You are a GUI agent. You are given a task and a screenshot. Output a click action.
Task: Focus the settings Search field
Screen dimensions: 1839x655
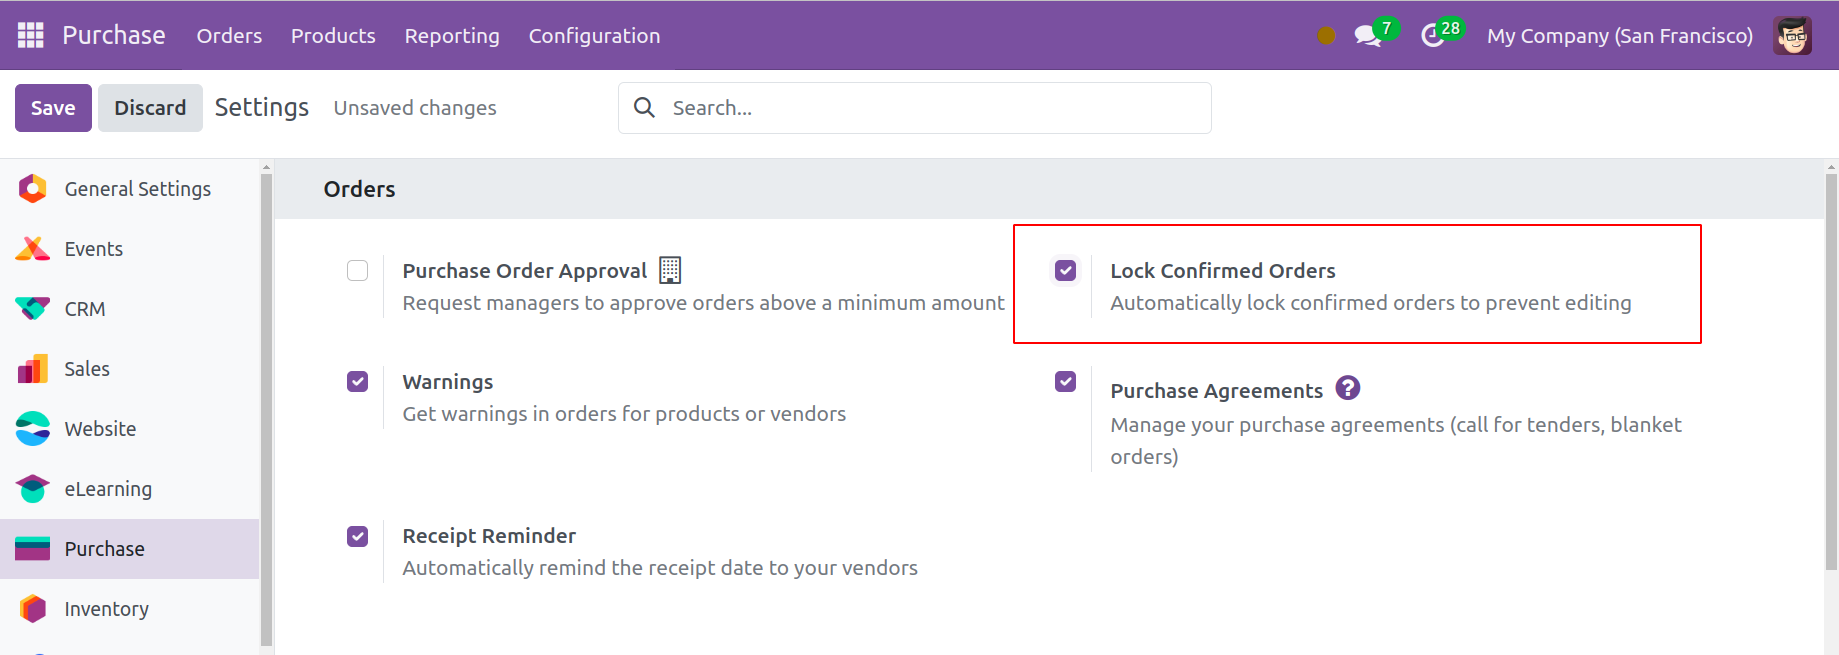930,108
